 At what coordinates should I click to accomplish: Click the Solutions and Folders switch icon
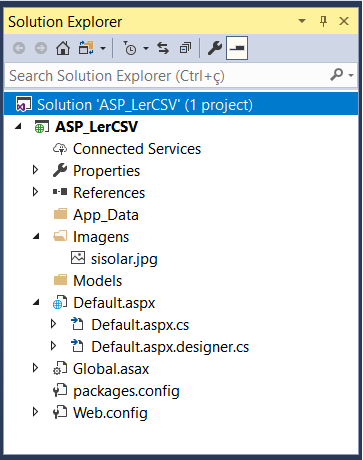(x=86, y=48)
